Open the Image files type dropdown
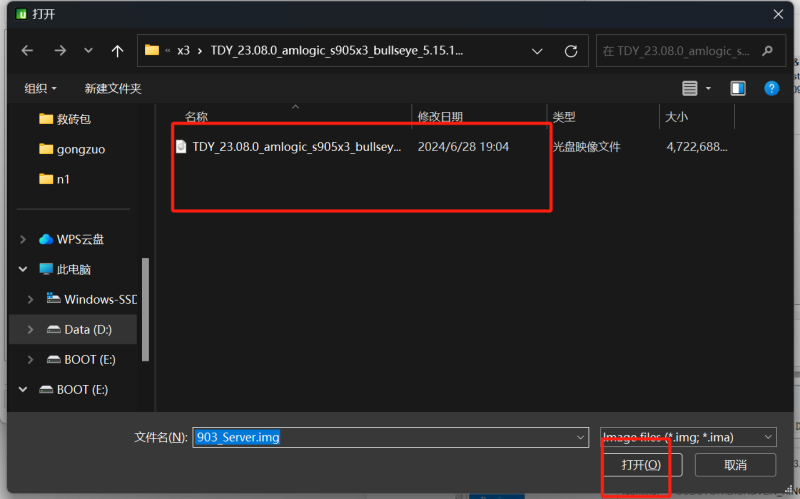800x499 pixels. [687, 437]
